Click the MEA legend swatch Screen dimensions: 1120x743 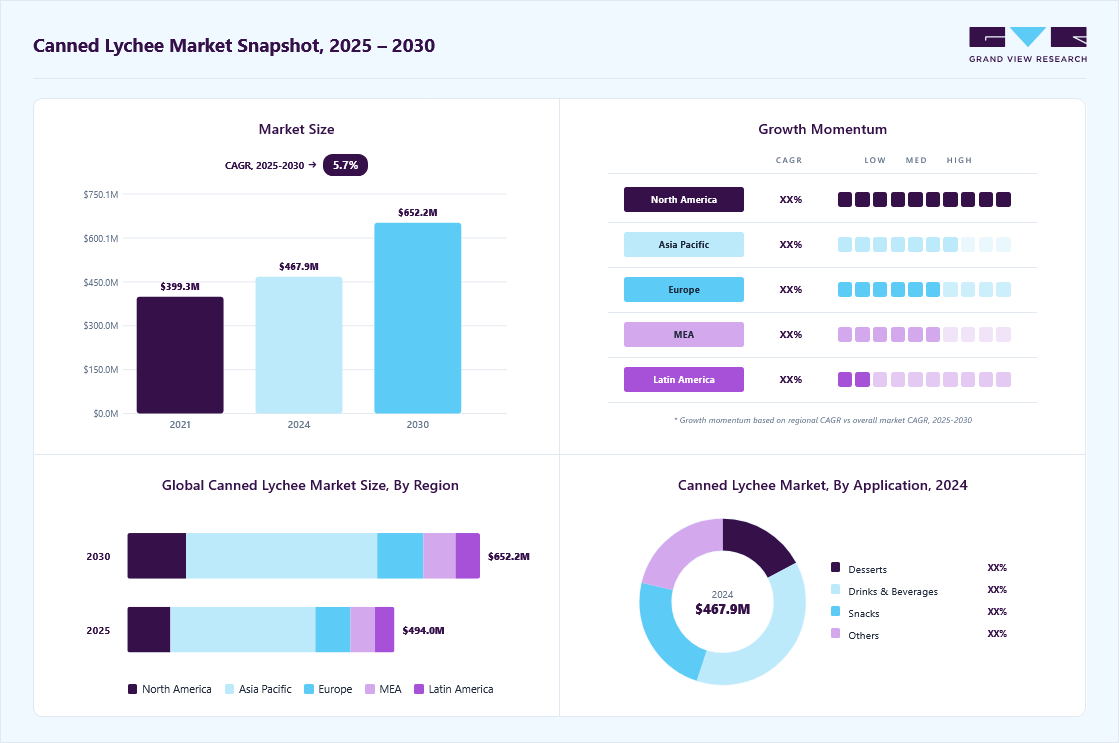370,689
